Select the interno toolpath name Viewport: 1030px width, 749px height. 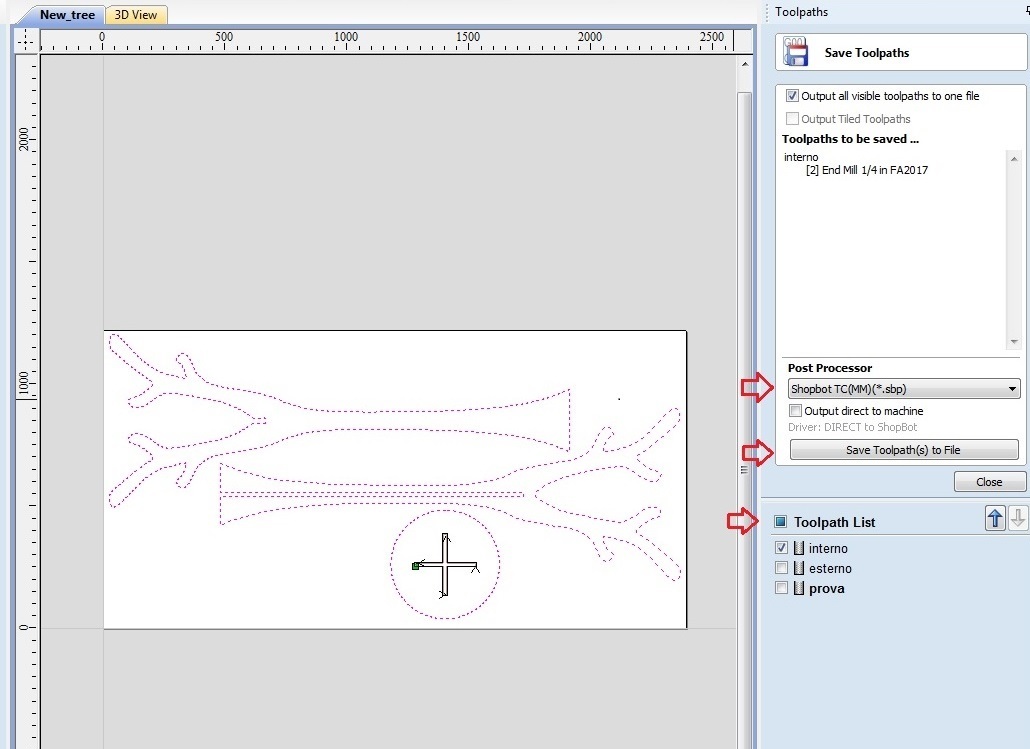pos(828,548)
